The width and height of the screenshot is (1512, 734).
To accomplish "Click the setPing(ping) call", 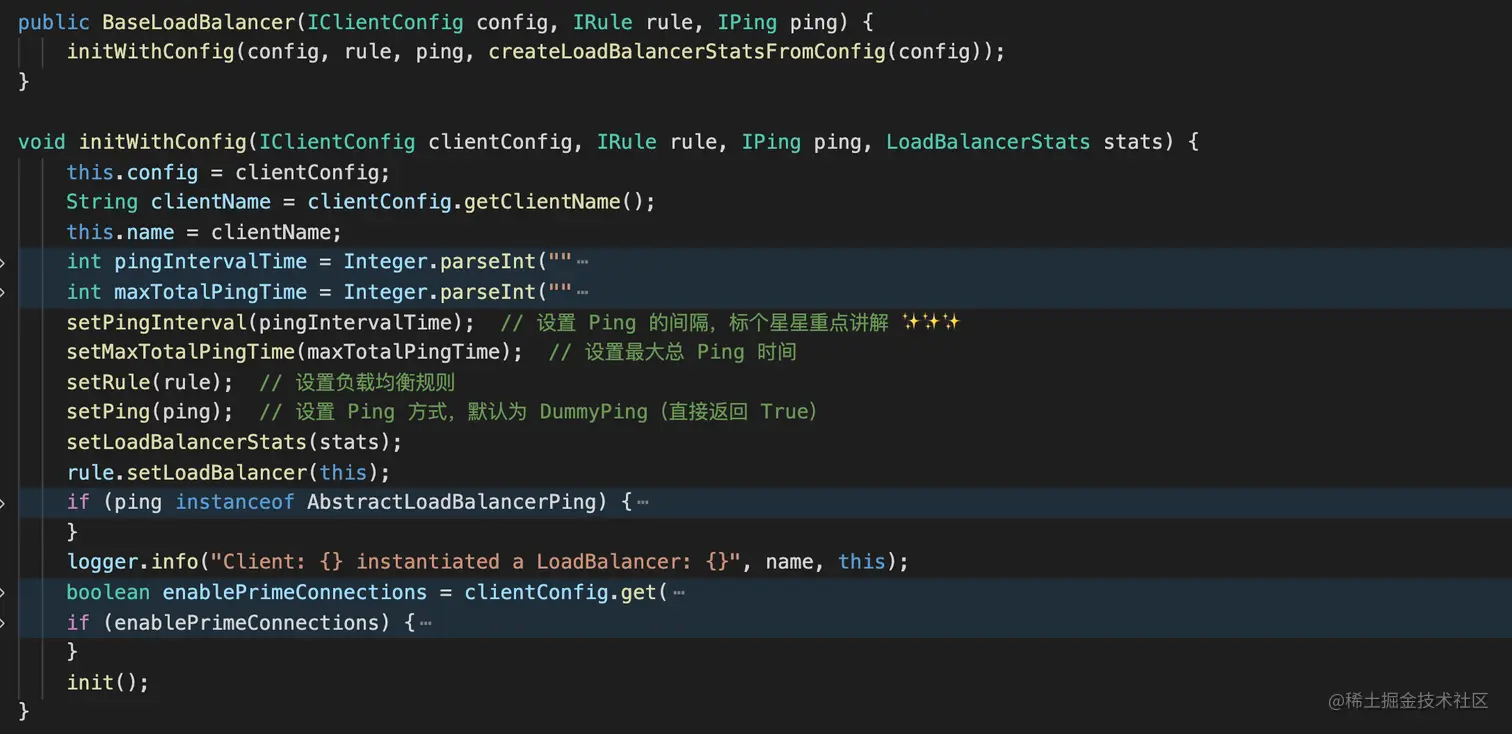I will click(x=150, y=412).
